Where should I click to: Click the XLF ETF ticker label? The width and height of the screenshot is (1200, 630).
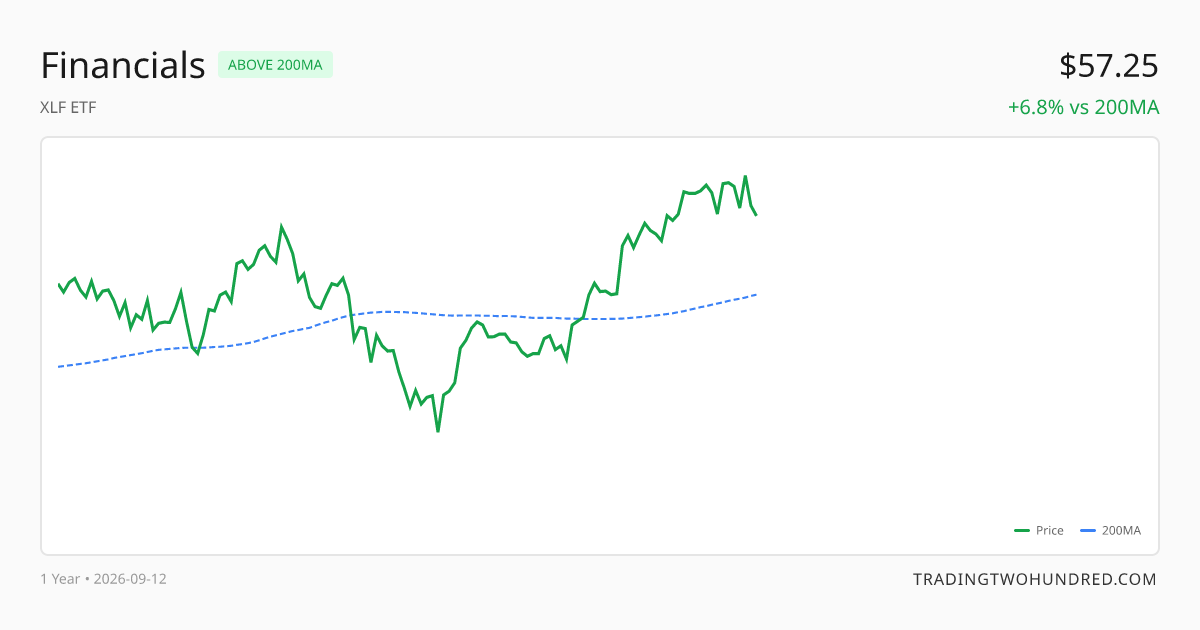[69, 107]
